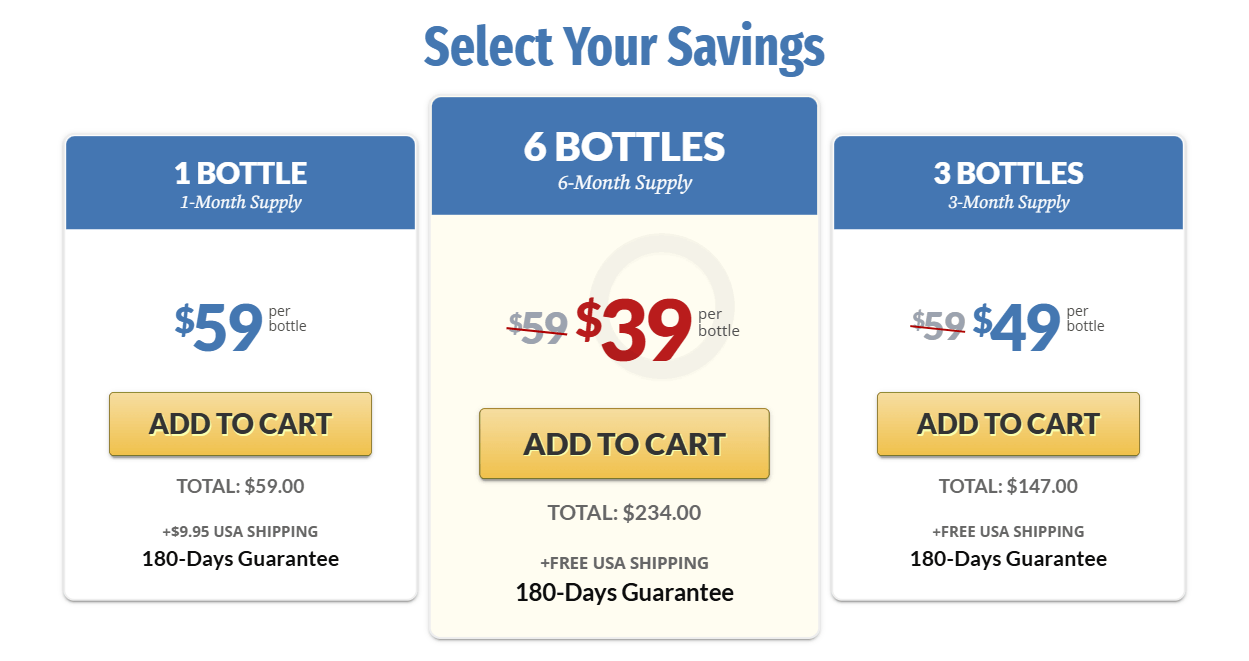Screen dimensions: 1249x661
Task: Select the "6 BOTTLES" card header
Action: pos(624,147)
